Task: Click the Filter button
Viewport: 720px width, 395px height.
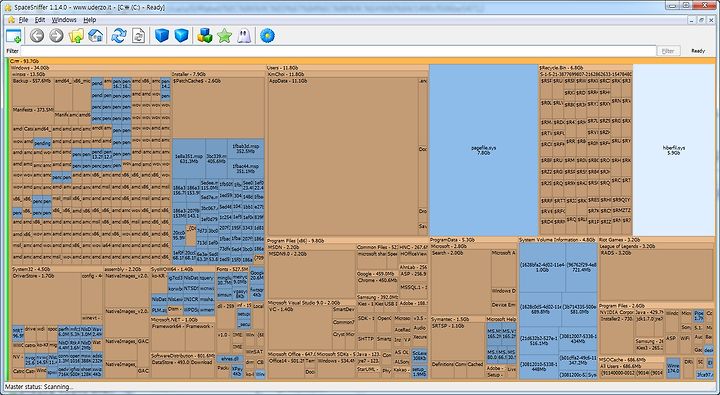Action: pyautogui.click(x=668, y=51)
